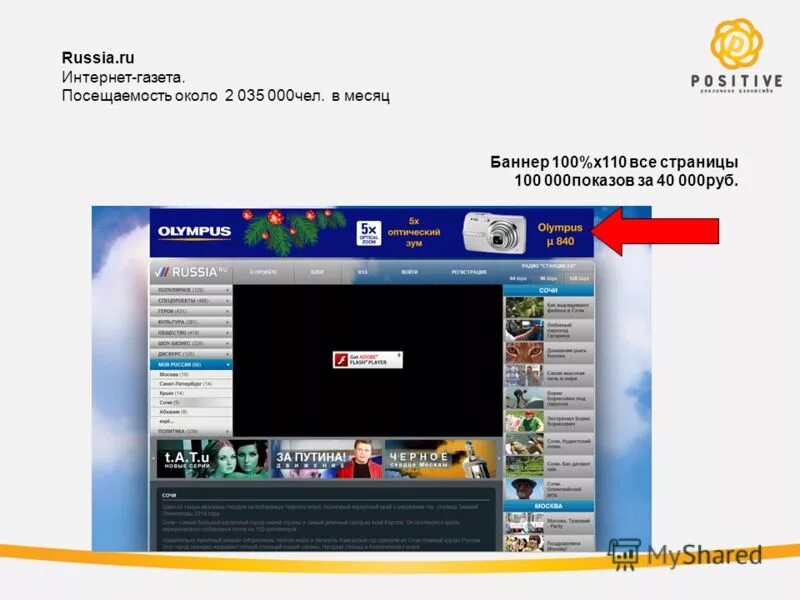800x600 pixels.
Task: Collapse the Моя Россия category
Action: click(x=191, y=365)
